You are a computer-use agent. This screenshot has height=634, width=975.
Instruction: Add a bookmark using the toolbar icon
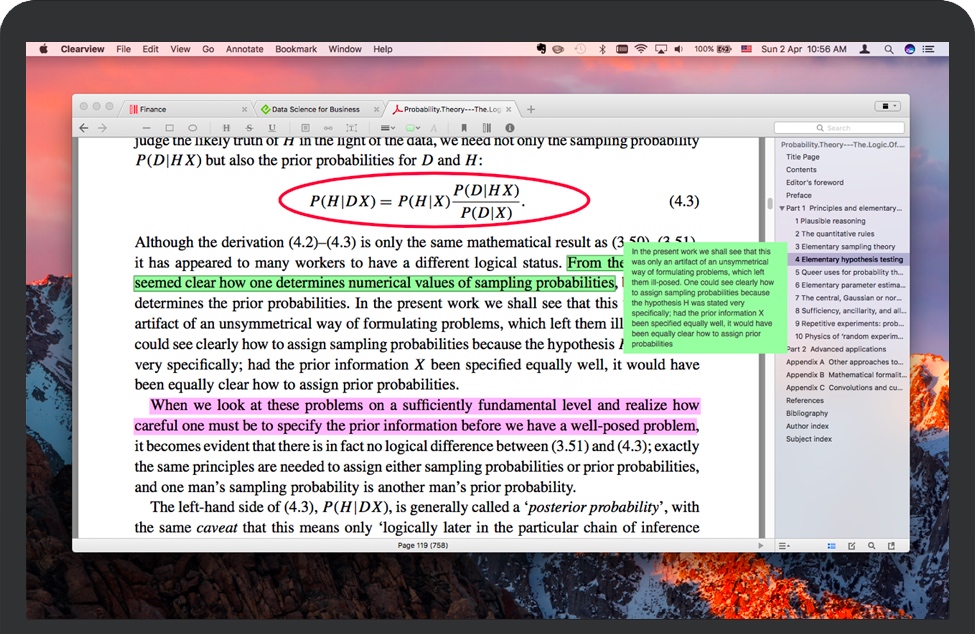[463, 128]
